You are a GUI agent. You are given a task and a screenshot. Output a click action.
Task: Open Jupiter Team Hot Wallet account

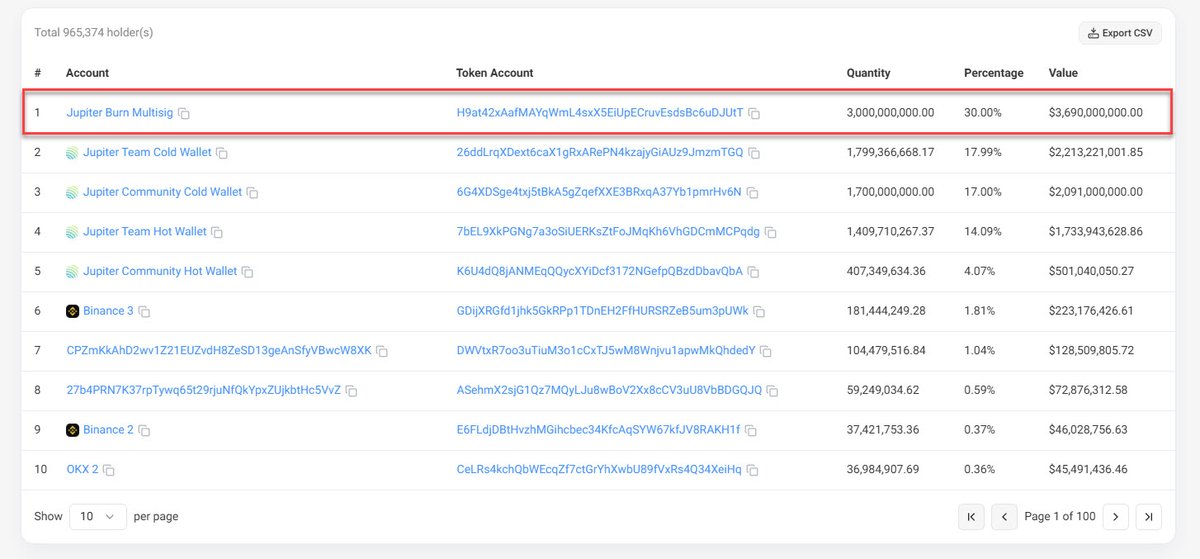click(x=145, y=232)
